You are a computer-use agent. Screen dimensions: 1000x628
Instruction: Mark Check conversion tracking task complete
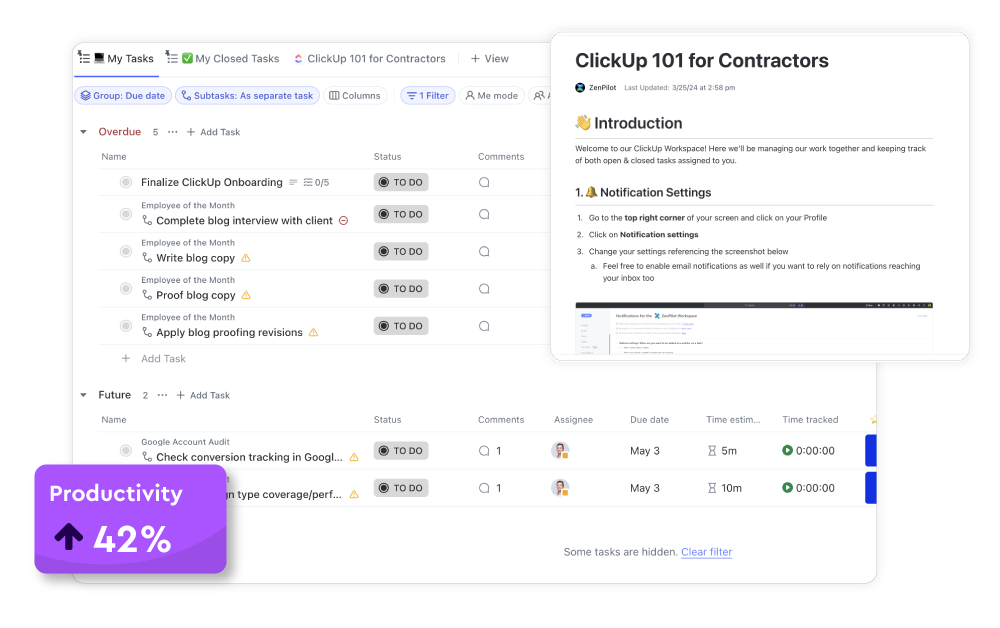[126, 451]
